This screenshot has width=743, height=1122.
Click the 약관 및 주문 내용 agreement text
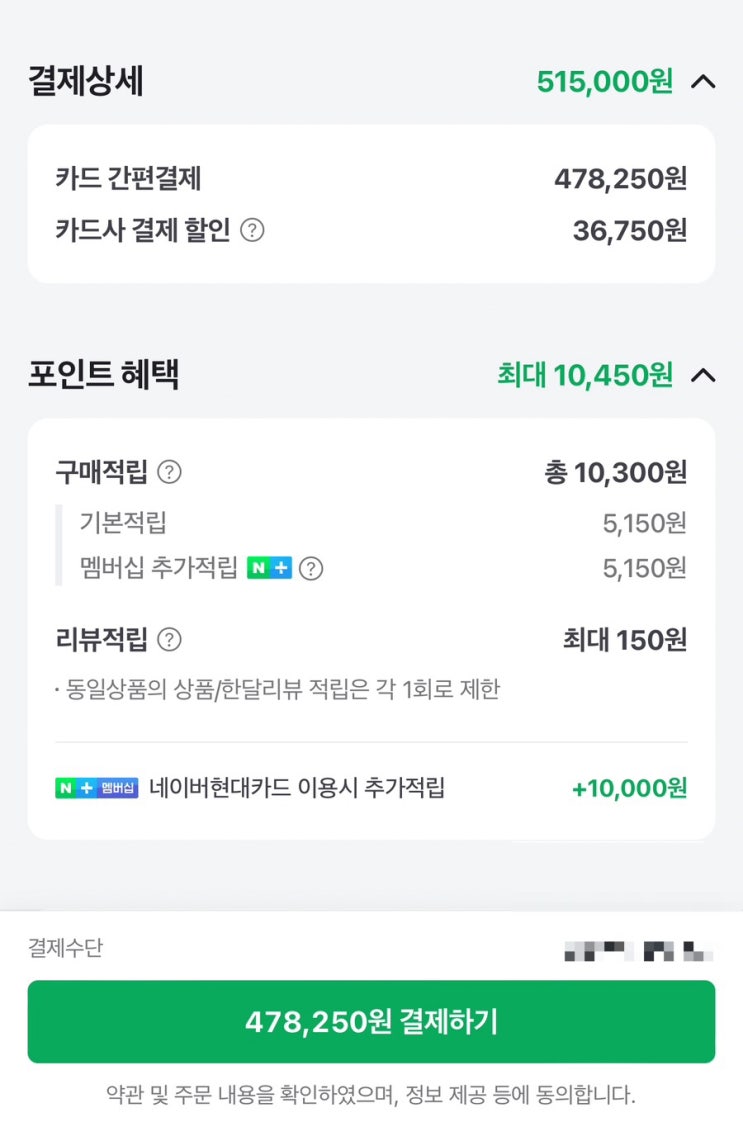click(371, 1094)
